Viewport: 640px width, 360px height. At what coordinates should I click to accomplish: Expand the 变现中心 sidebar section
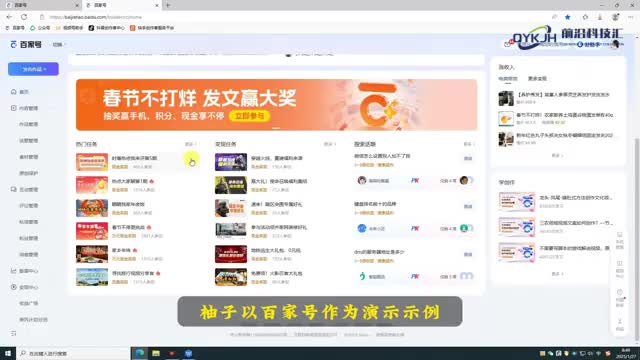[x=28, y=287]
